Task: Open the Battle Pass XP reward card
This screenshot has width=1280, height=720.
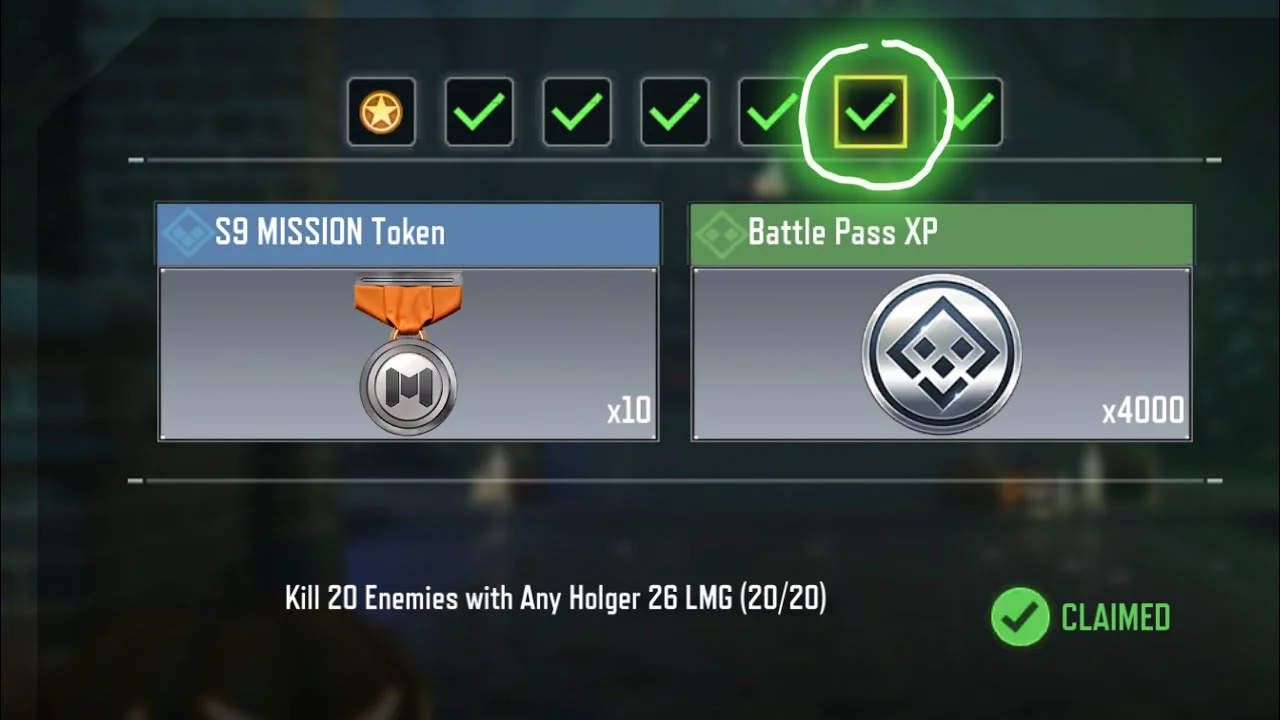Action: tap(941, 322)
